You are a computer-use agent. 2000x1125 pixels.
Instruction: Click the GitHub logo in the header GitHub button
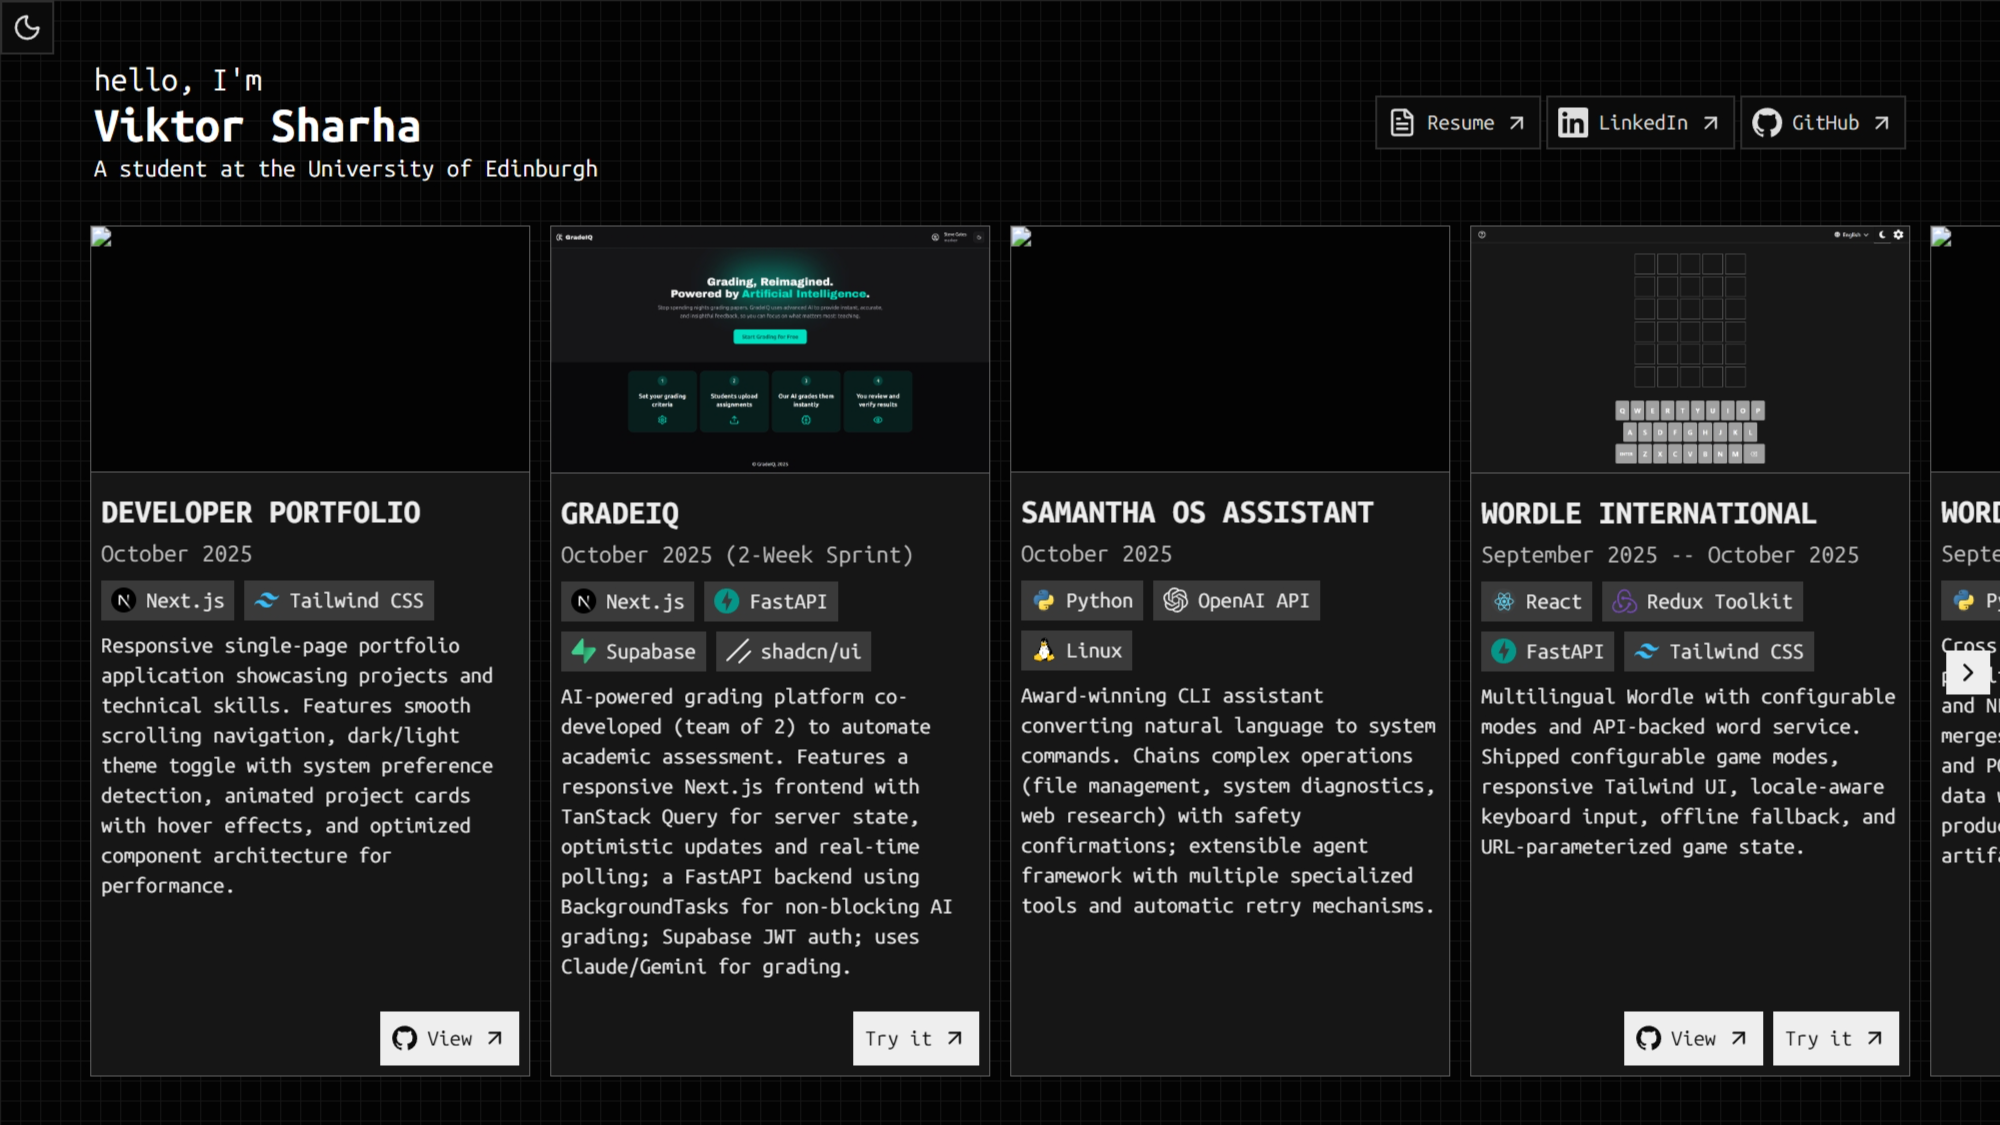(1768, 122)
